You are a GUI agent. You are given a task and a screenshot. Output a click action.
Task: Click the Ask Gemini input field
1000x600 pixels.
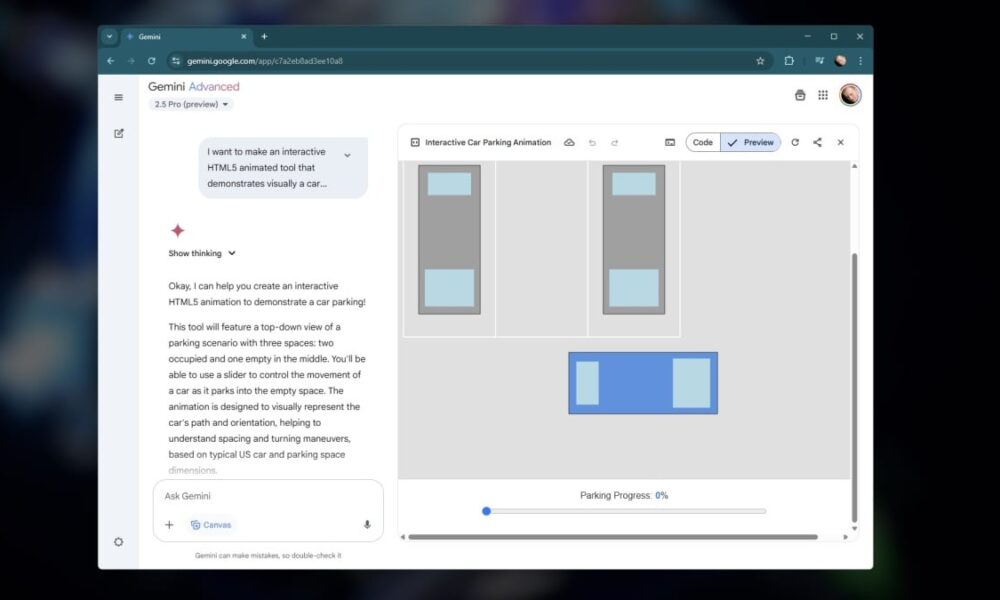point(268,496)
